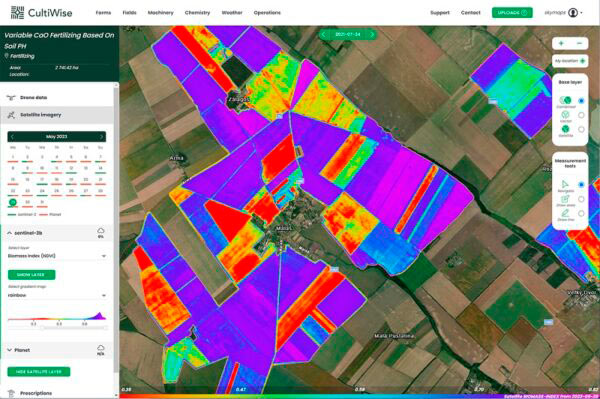Click the gradient histogram range slider
Image resolution: width=600 pixels, height=399 pixels.
57,328
